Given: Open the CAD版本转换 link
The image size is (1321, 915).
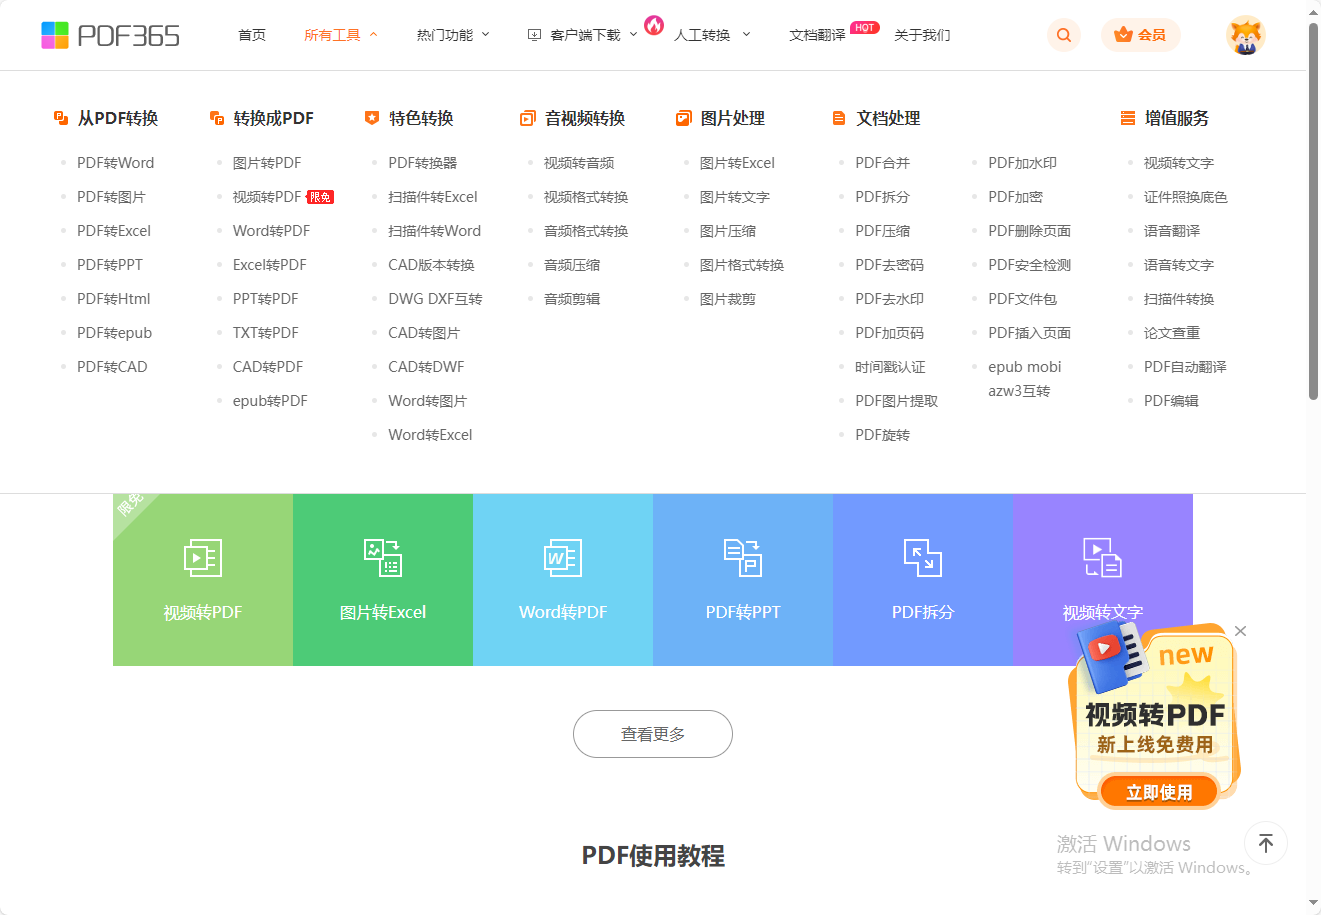Looking at the screenshot, I should coord(432,265).
